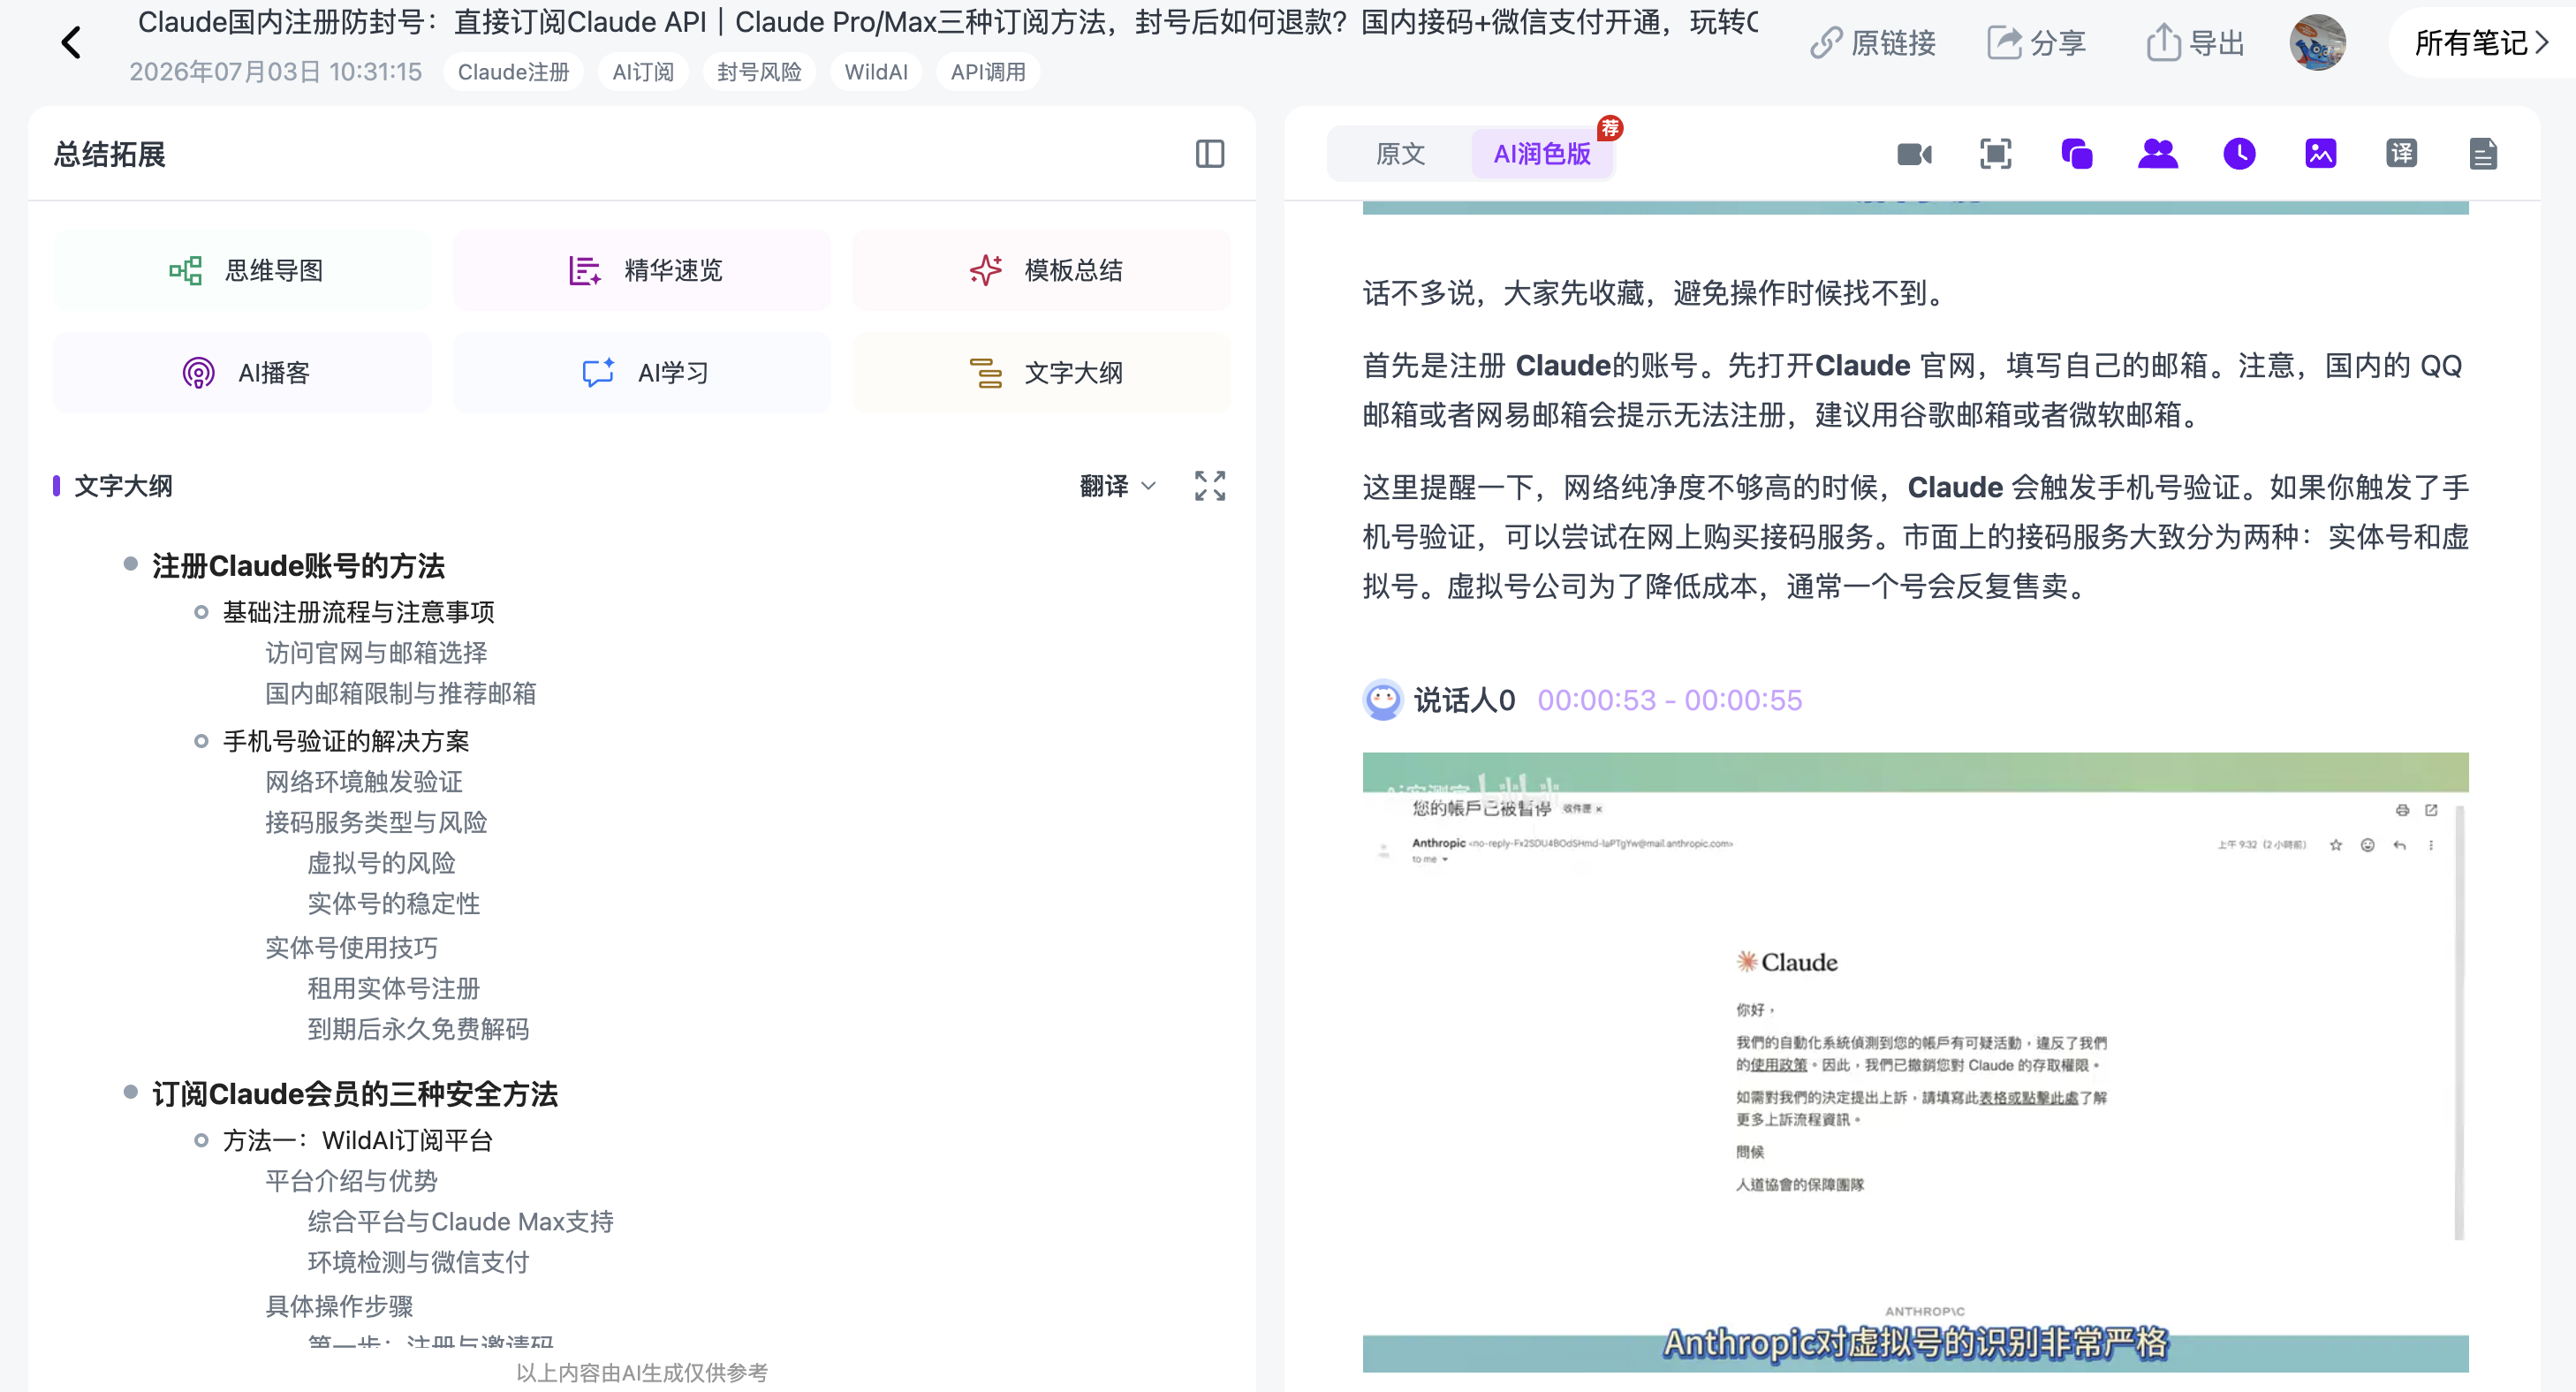Select outline item 租用实体号注册
This screenshot has width=2576, height=1392.
point(393,989)
